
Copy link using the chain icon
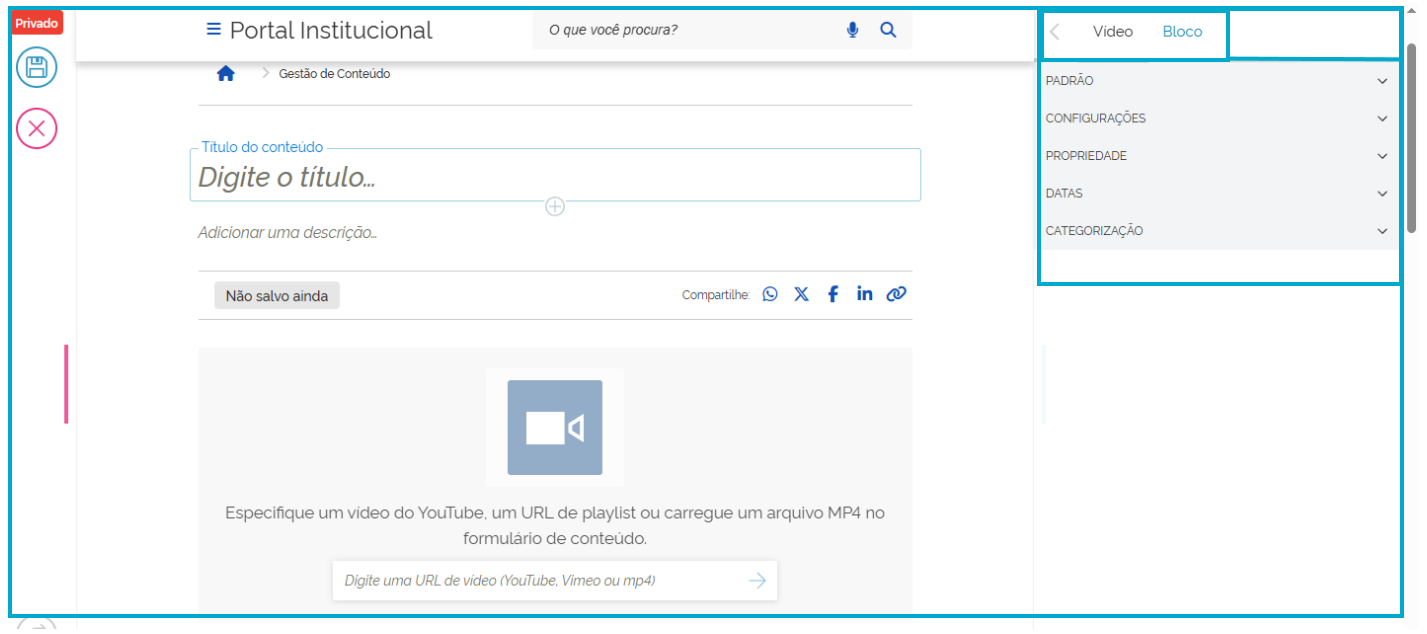896,294
